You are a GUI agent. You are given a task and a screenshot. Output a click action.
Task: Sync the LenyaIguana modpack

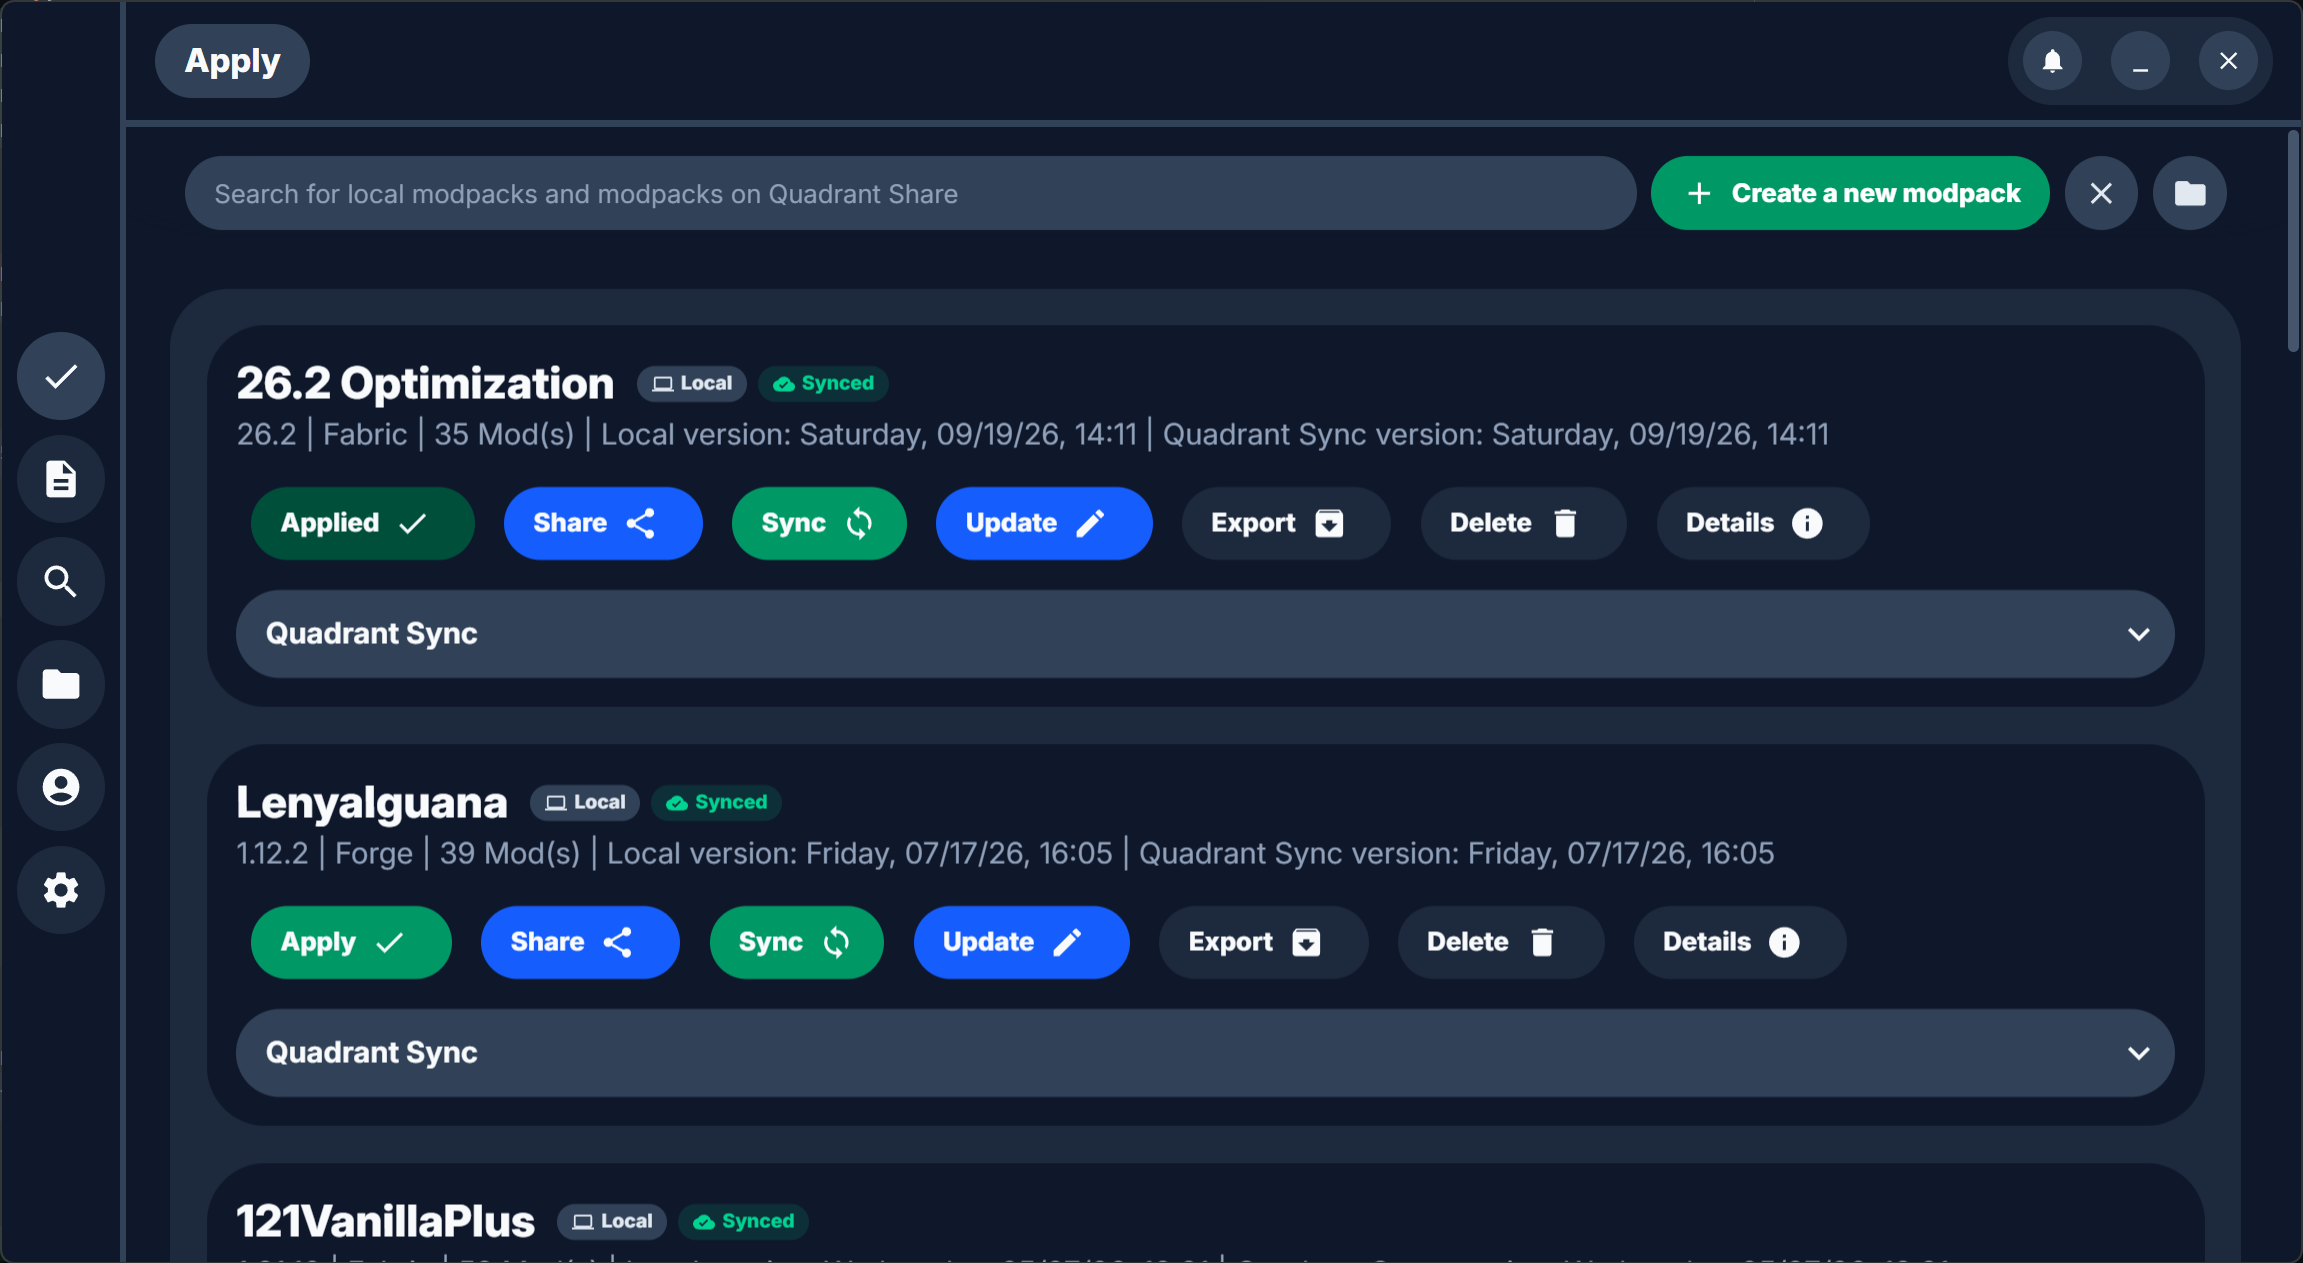point(796,942)
